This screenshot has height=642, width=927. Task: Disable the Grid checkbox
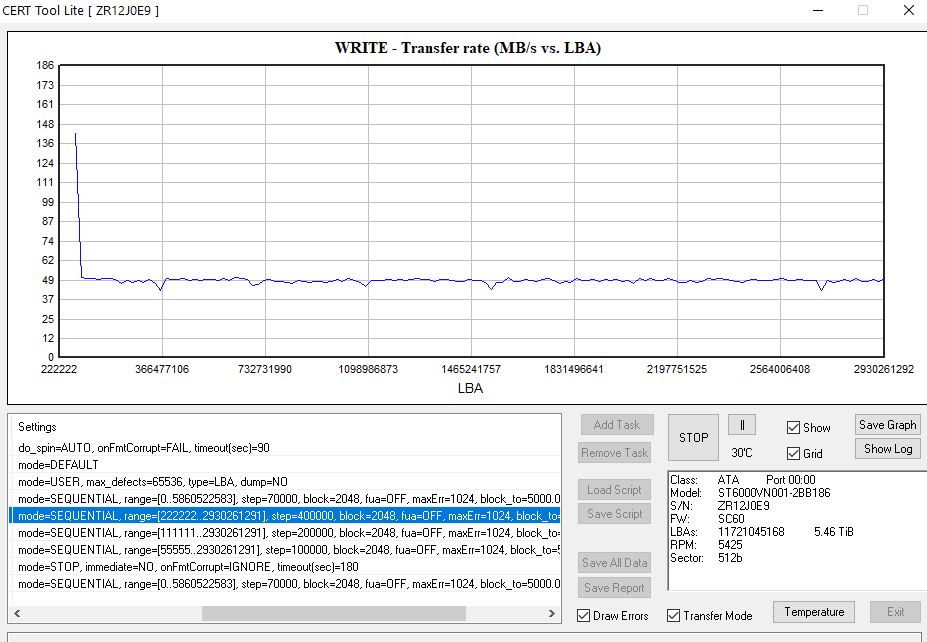[794, 454]
